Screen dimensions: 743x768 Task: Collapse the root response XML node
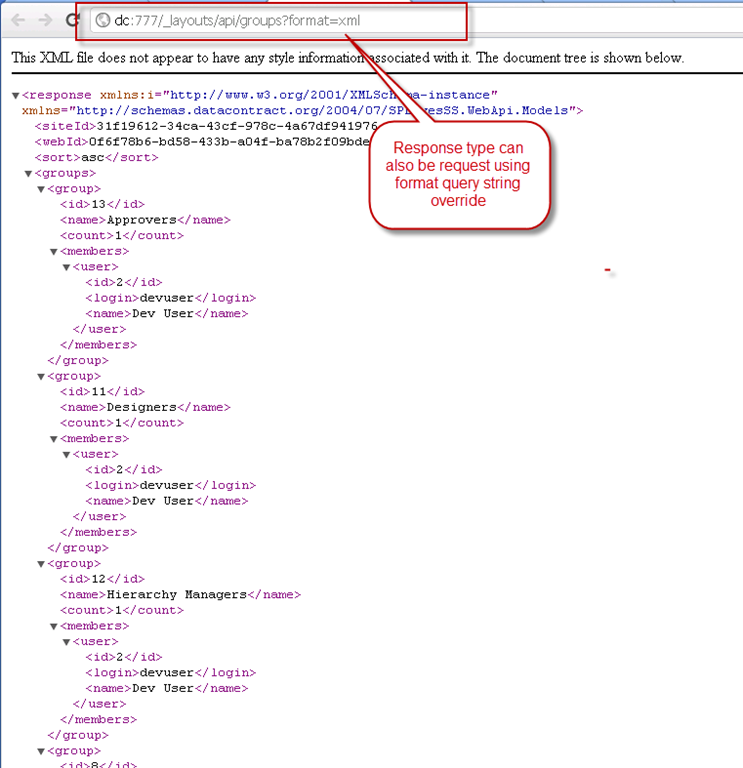(16, 96)
